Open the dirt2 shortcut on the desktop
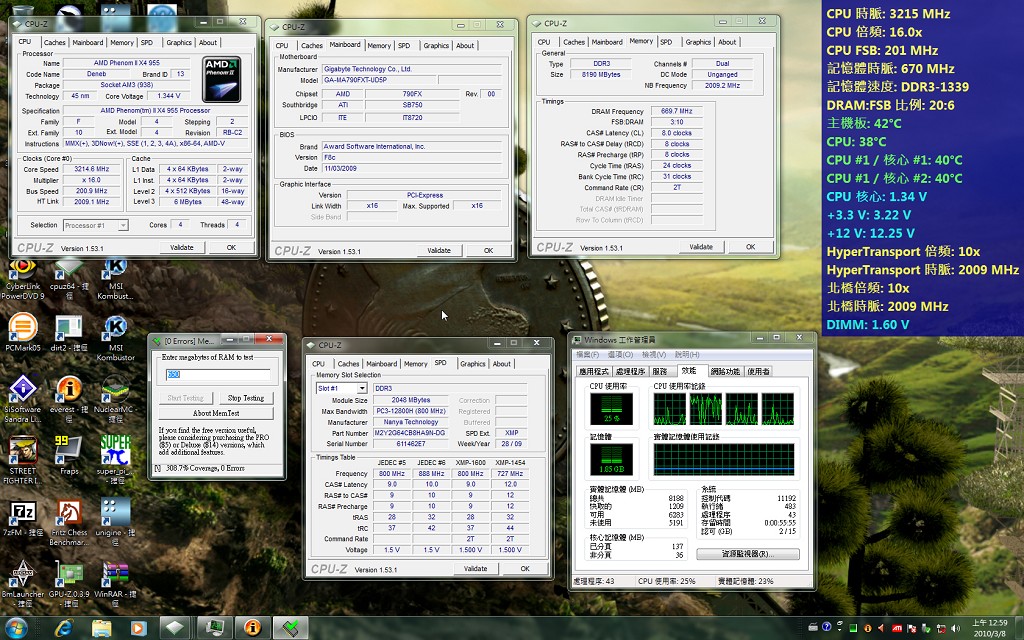 click(x=69, y=333)
